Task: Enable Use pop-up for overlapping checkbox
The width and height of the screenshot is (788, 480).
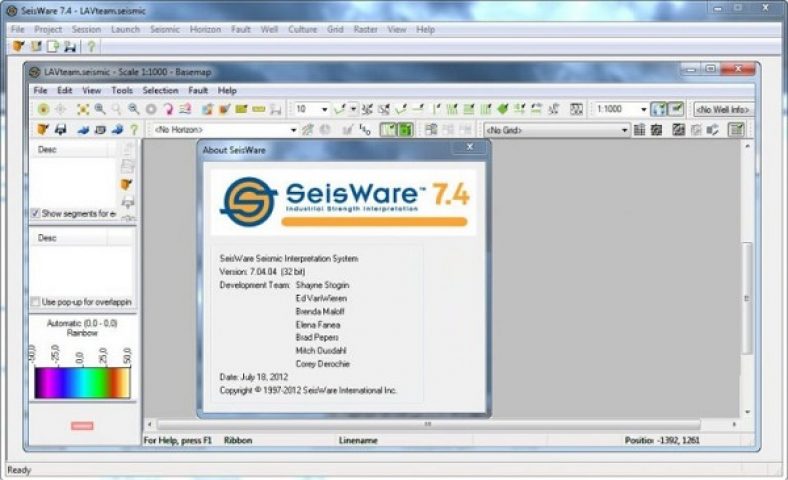Action: pyautogui.click(x=35, y=302)
